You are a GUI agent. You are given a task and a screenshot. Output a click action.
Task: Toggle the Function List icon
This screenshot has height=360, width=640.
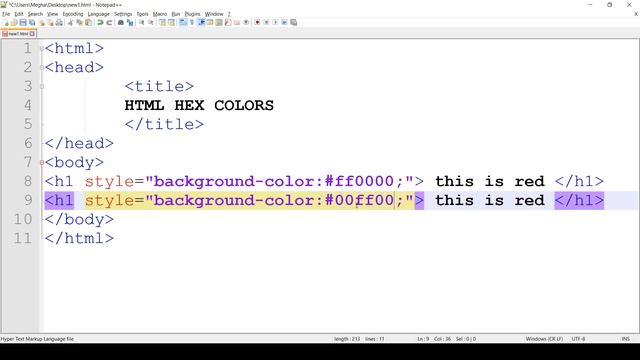tap(228, 22)
